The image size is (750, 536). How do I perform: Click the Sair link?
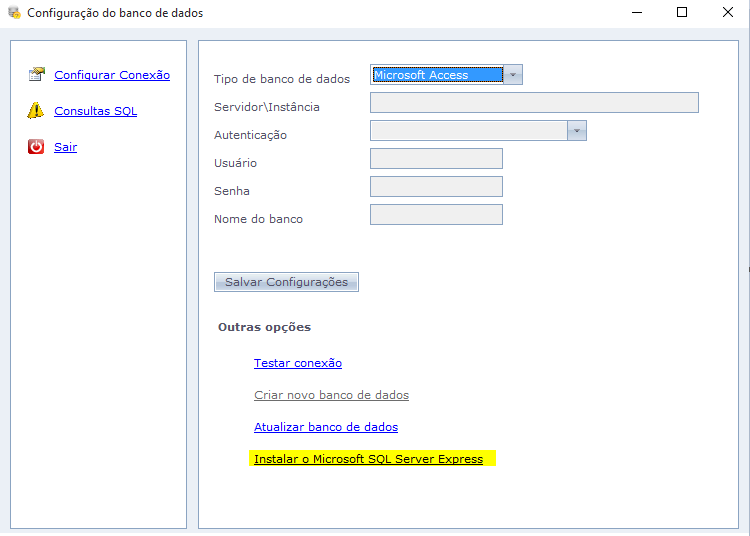click(66, 147)
